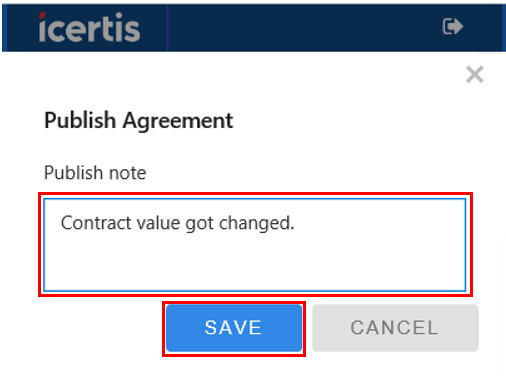Focus the Publish note text area

[255, 245]
